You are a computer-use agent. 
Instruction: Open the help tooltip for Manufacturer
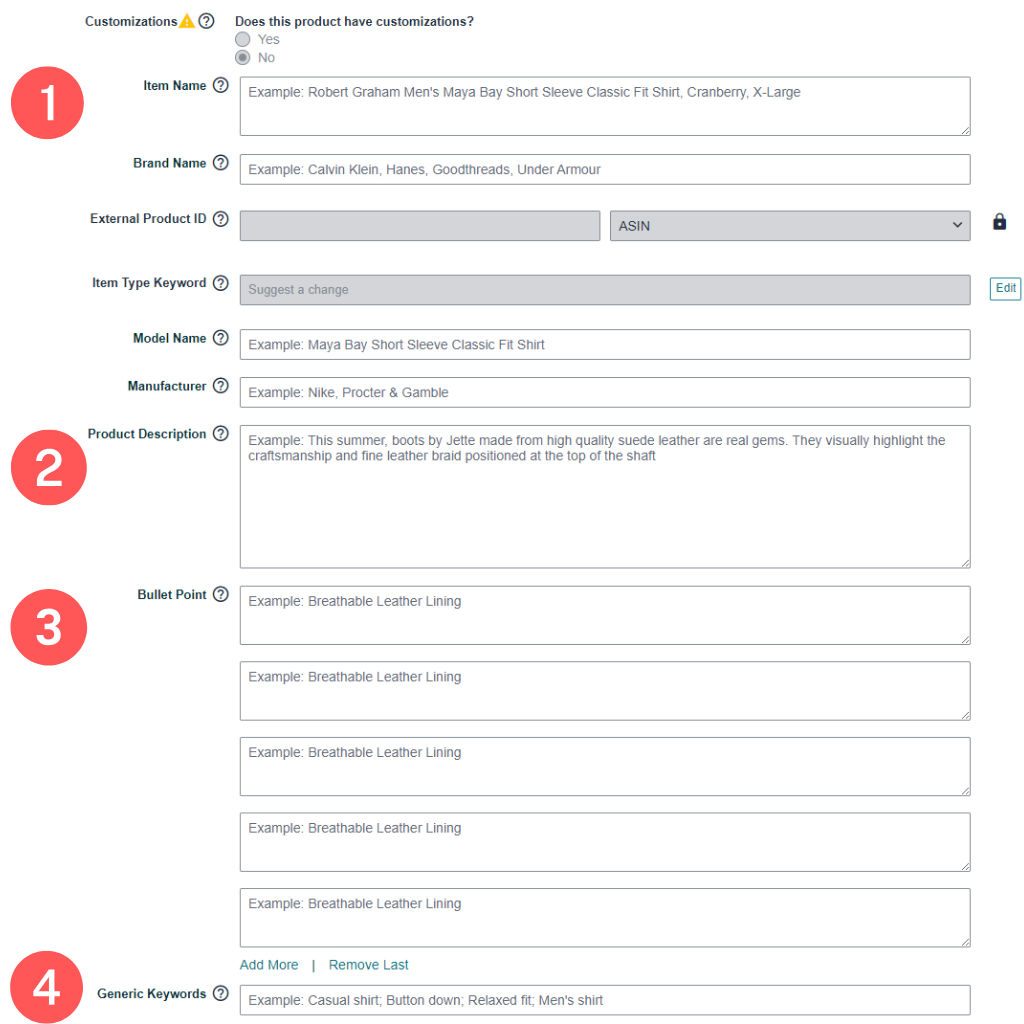(221, 385)
